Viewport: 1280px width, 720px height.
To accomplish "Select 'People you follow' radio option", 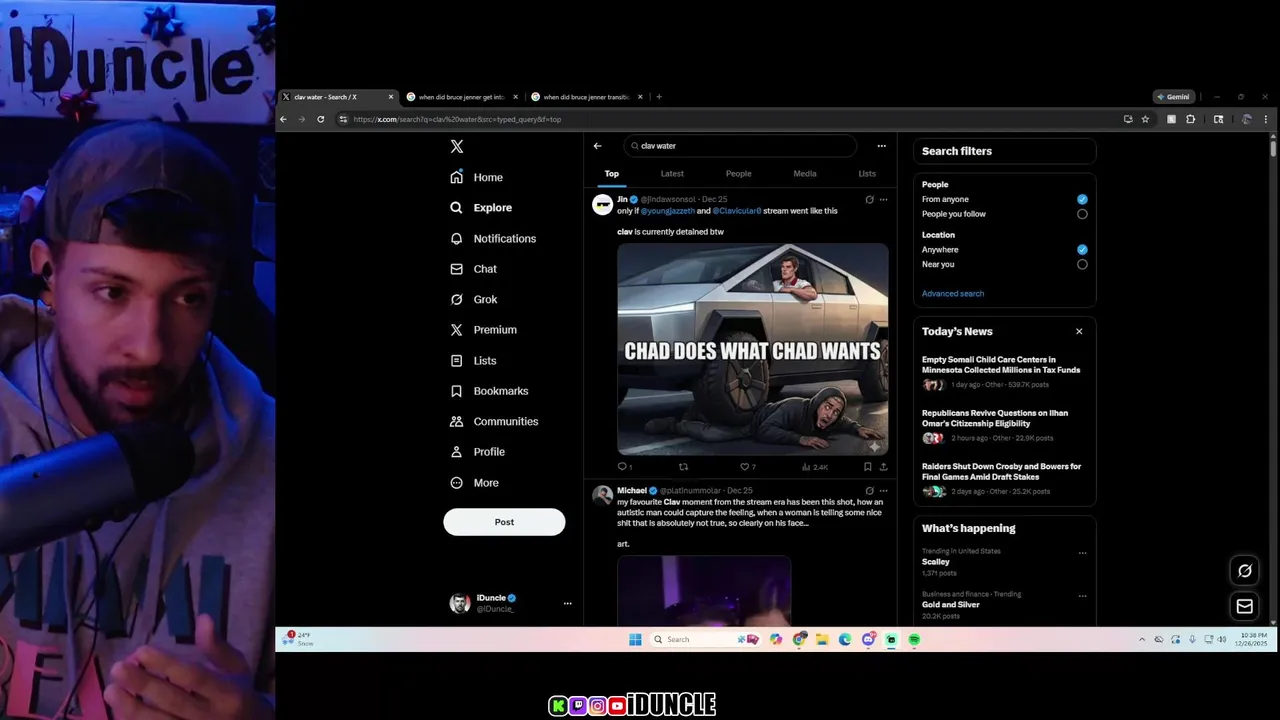I will (1082, 214).
